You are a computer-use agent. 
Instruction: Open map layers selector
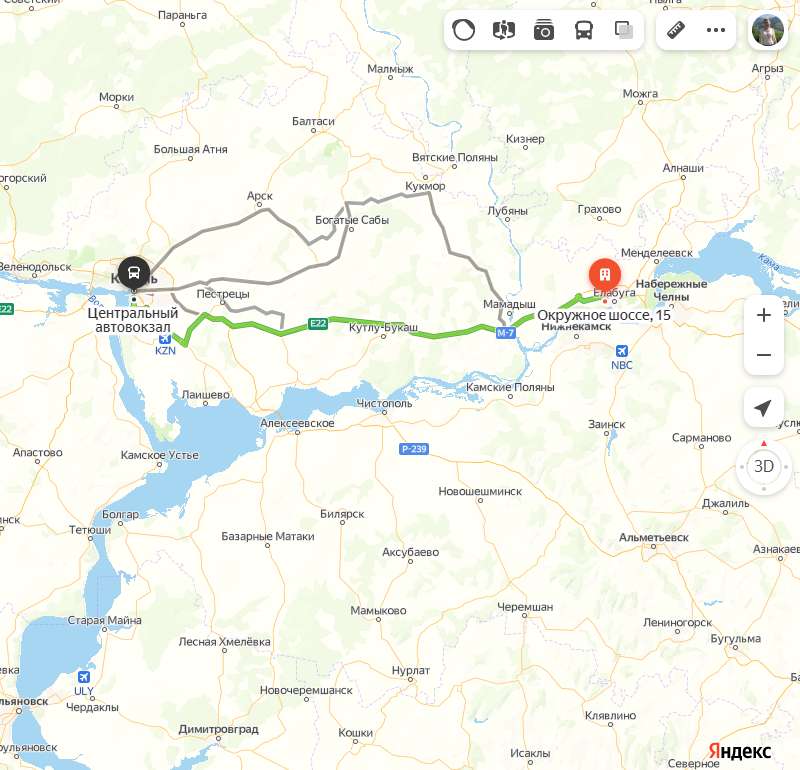coord(624,30)
